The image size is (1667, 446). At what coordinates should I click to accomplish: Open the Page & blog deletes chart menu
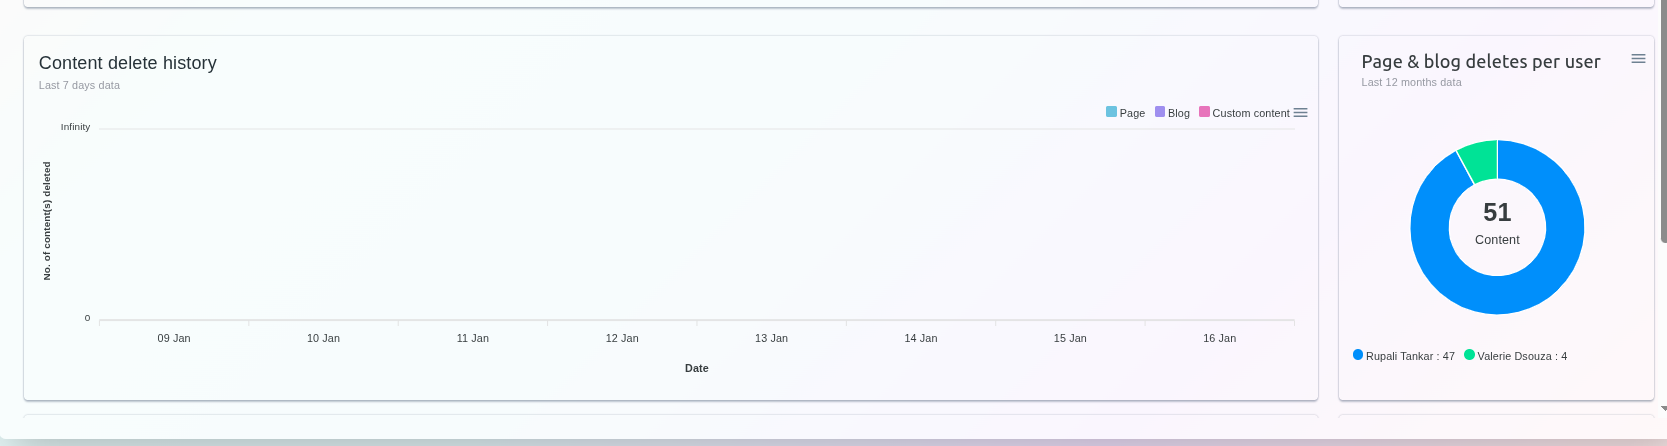tap(1638, 59)
